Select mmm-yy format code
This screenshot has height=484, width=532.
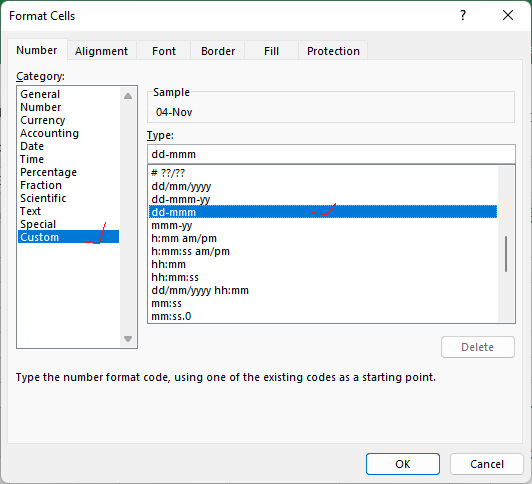(323, 225)
